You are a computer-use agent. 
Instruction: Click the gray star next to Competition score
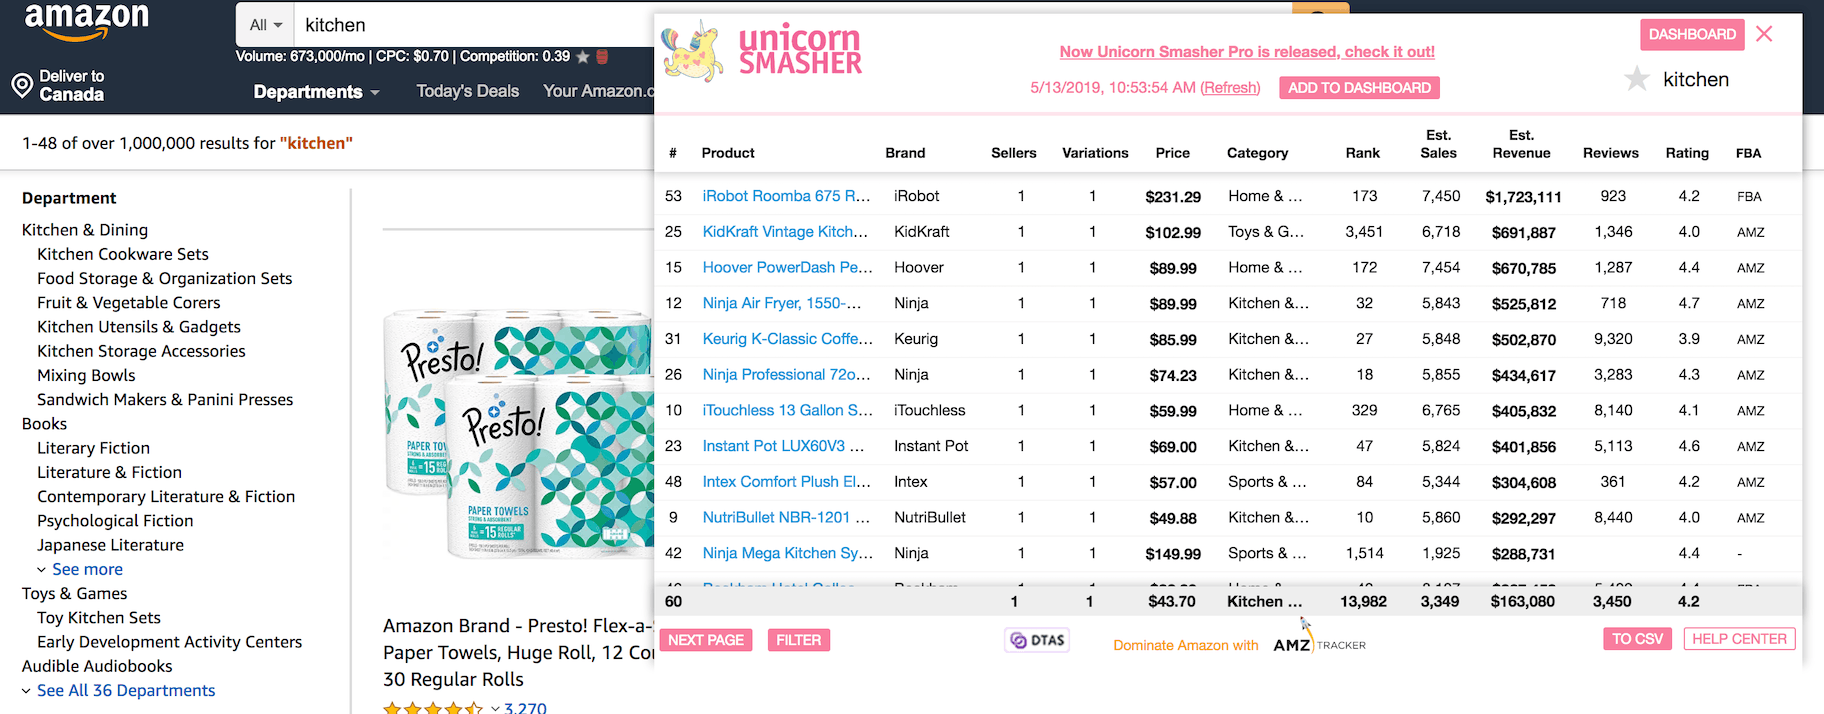coord(583,57)
